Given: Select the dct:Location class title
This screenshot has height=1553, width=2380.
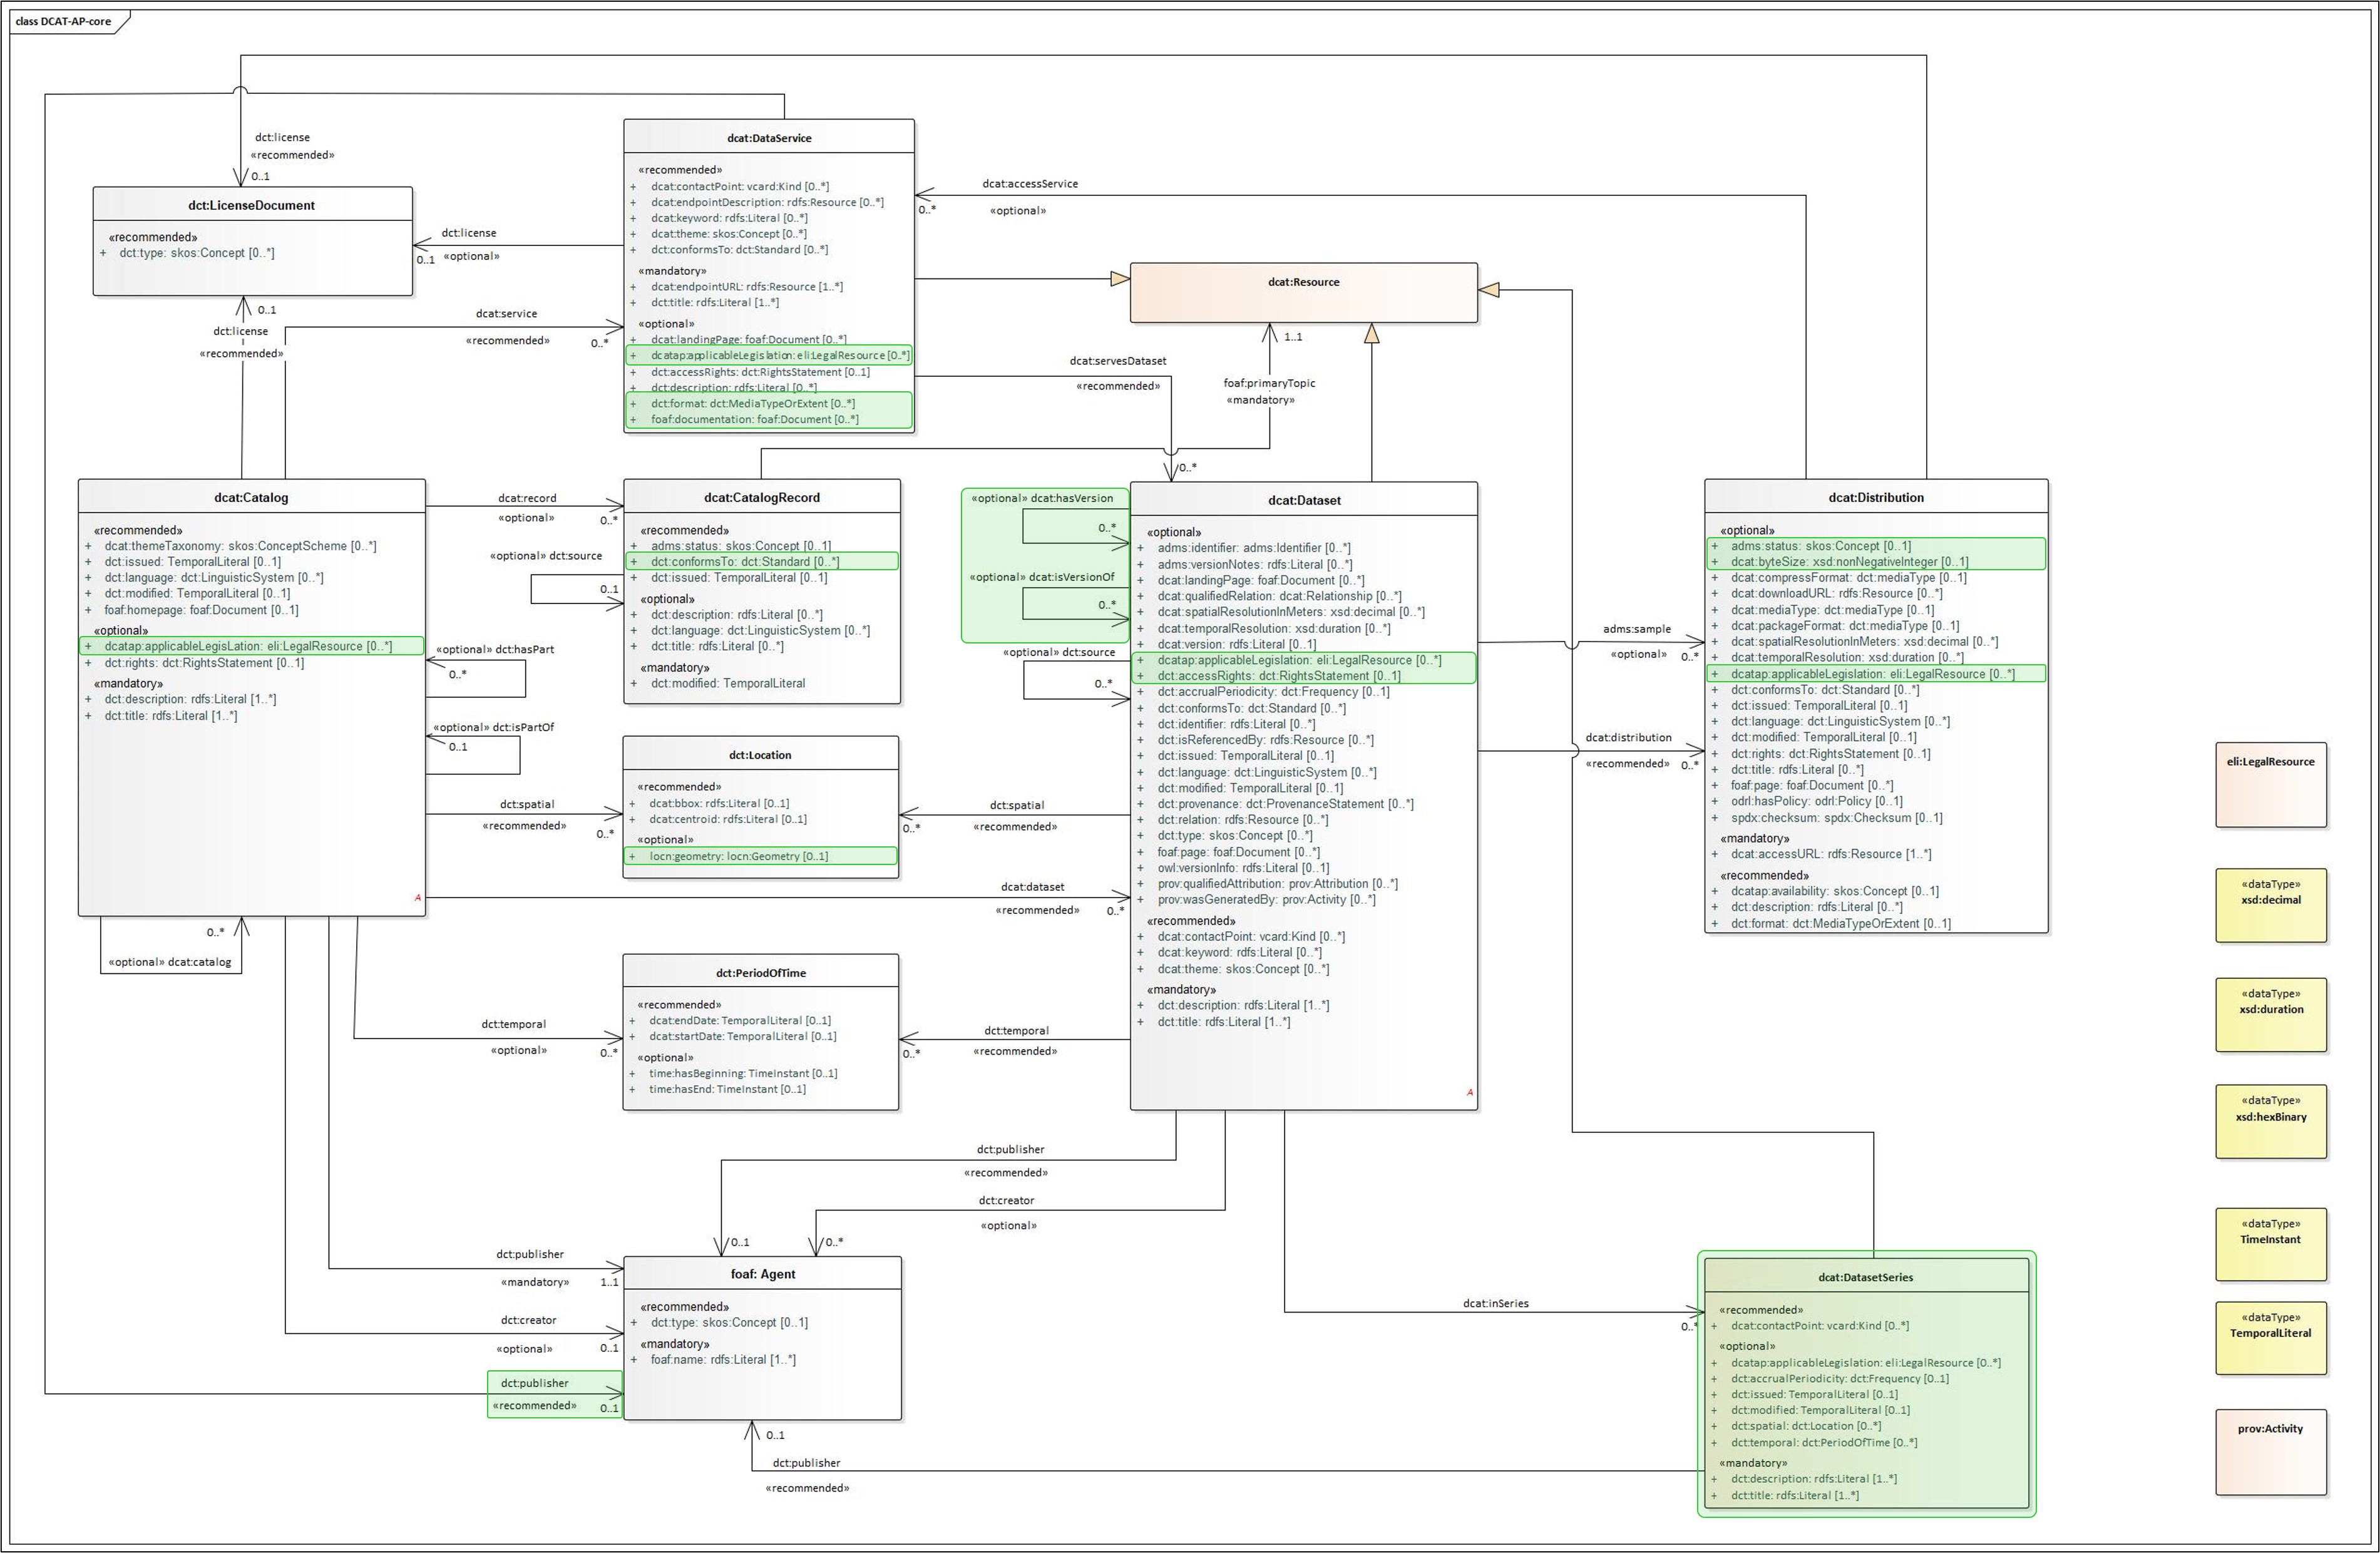Looking at the screenshot, I should [x=760, y=755].
